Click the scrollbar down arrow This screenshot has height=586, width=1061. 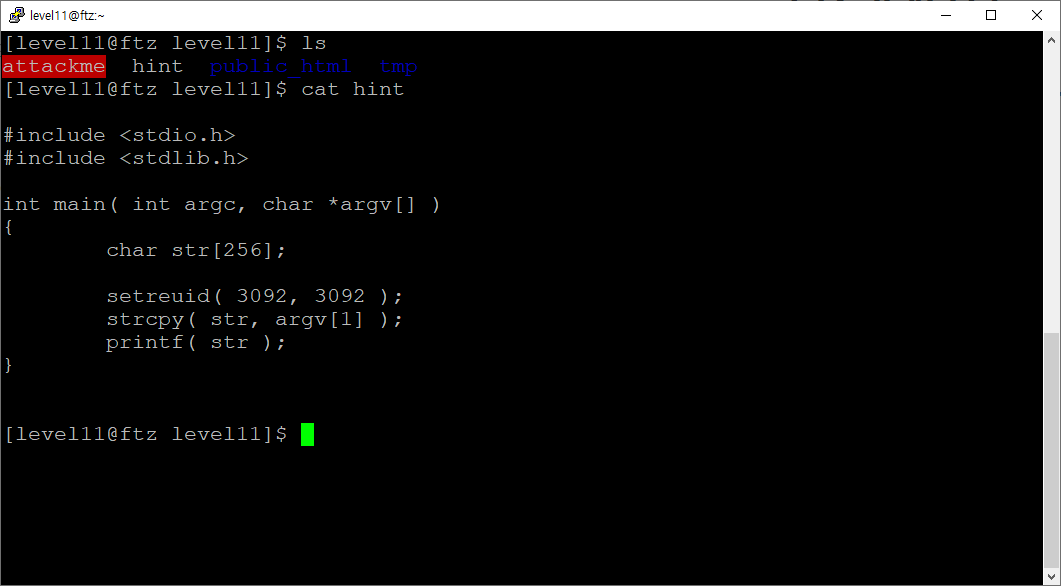1052,577
